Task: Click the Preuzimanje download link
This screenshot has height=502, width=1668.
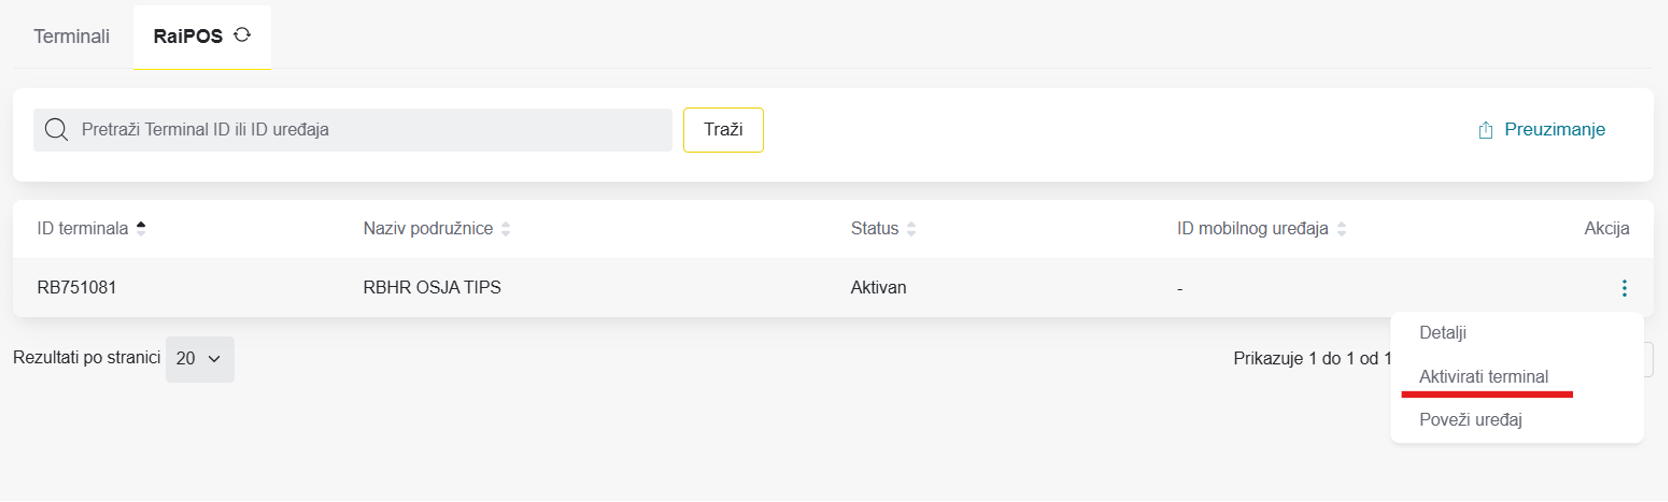Action: point(1541,130)
